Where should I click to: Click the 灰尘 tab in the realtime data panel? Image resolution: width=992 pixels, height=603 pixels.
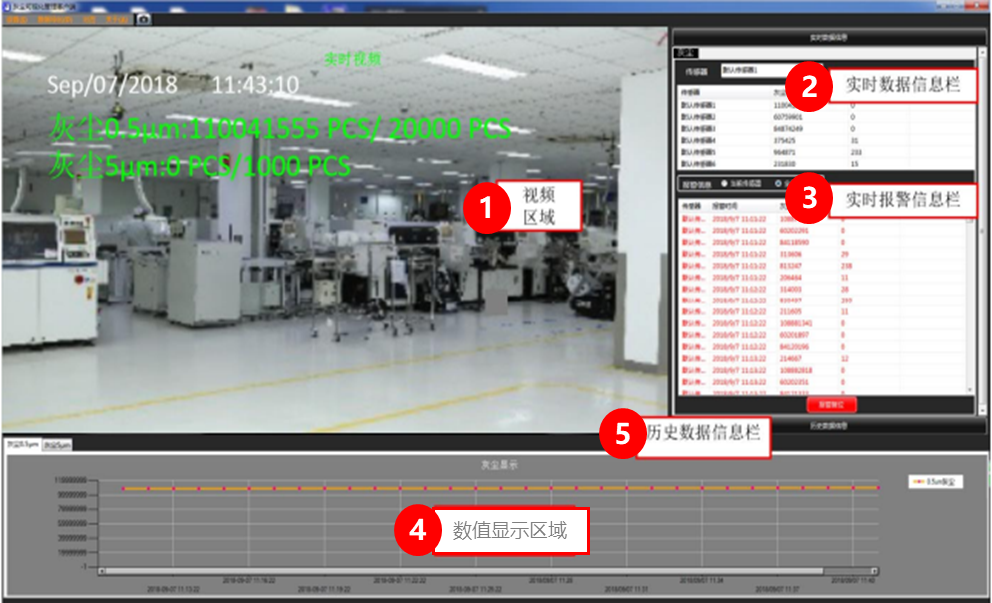(x=685, y=50)
